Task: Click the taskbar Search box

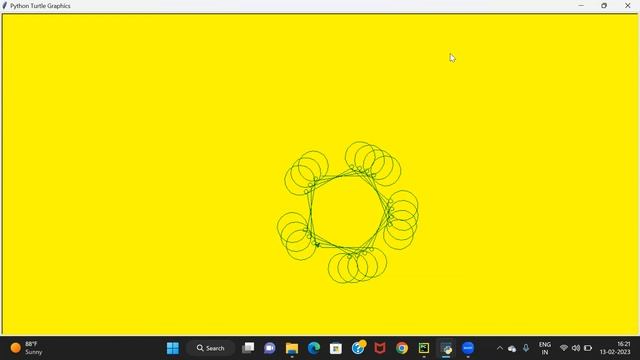Action: point(210,348)
